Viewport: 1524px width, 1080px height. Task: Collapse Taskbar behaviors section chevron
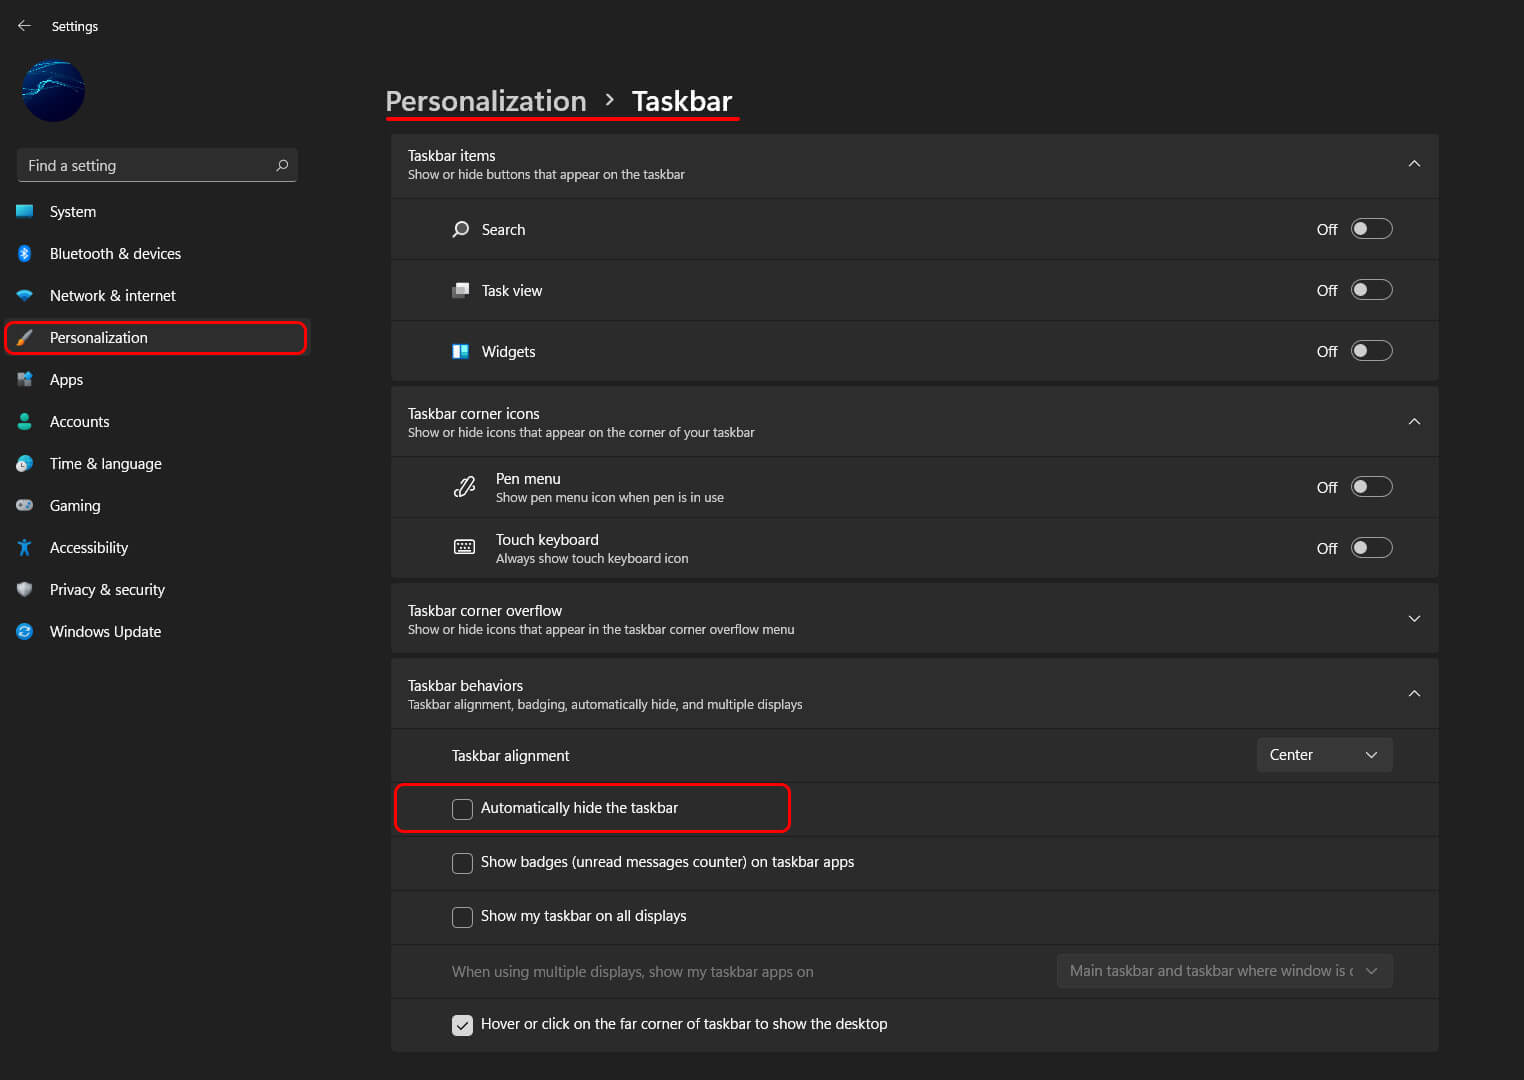click(x=1414, y=694)
